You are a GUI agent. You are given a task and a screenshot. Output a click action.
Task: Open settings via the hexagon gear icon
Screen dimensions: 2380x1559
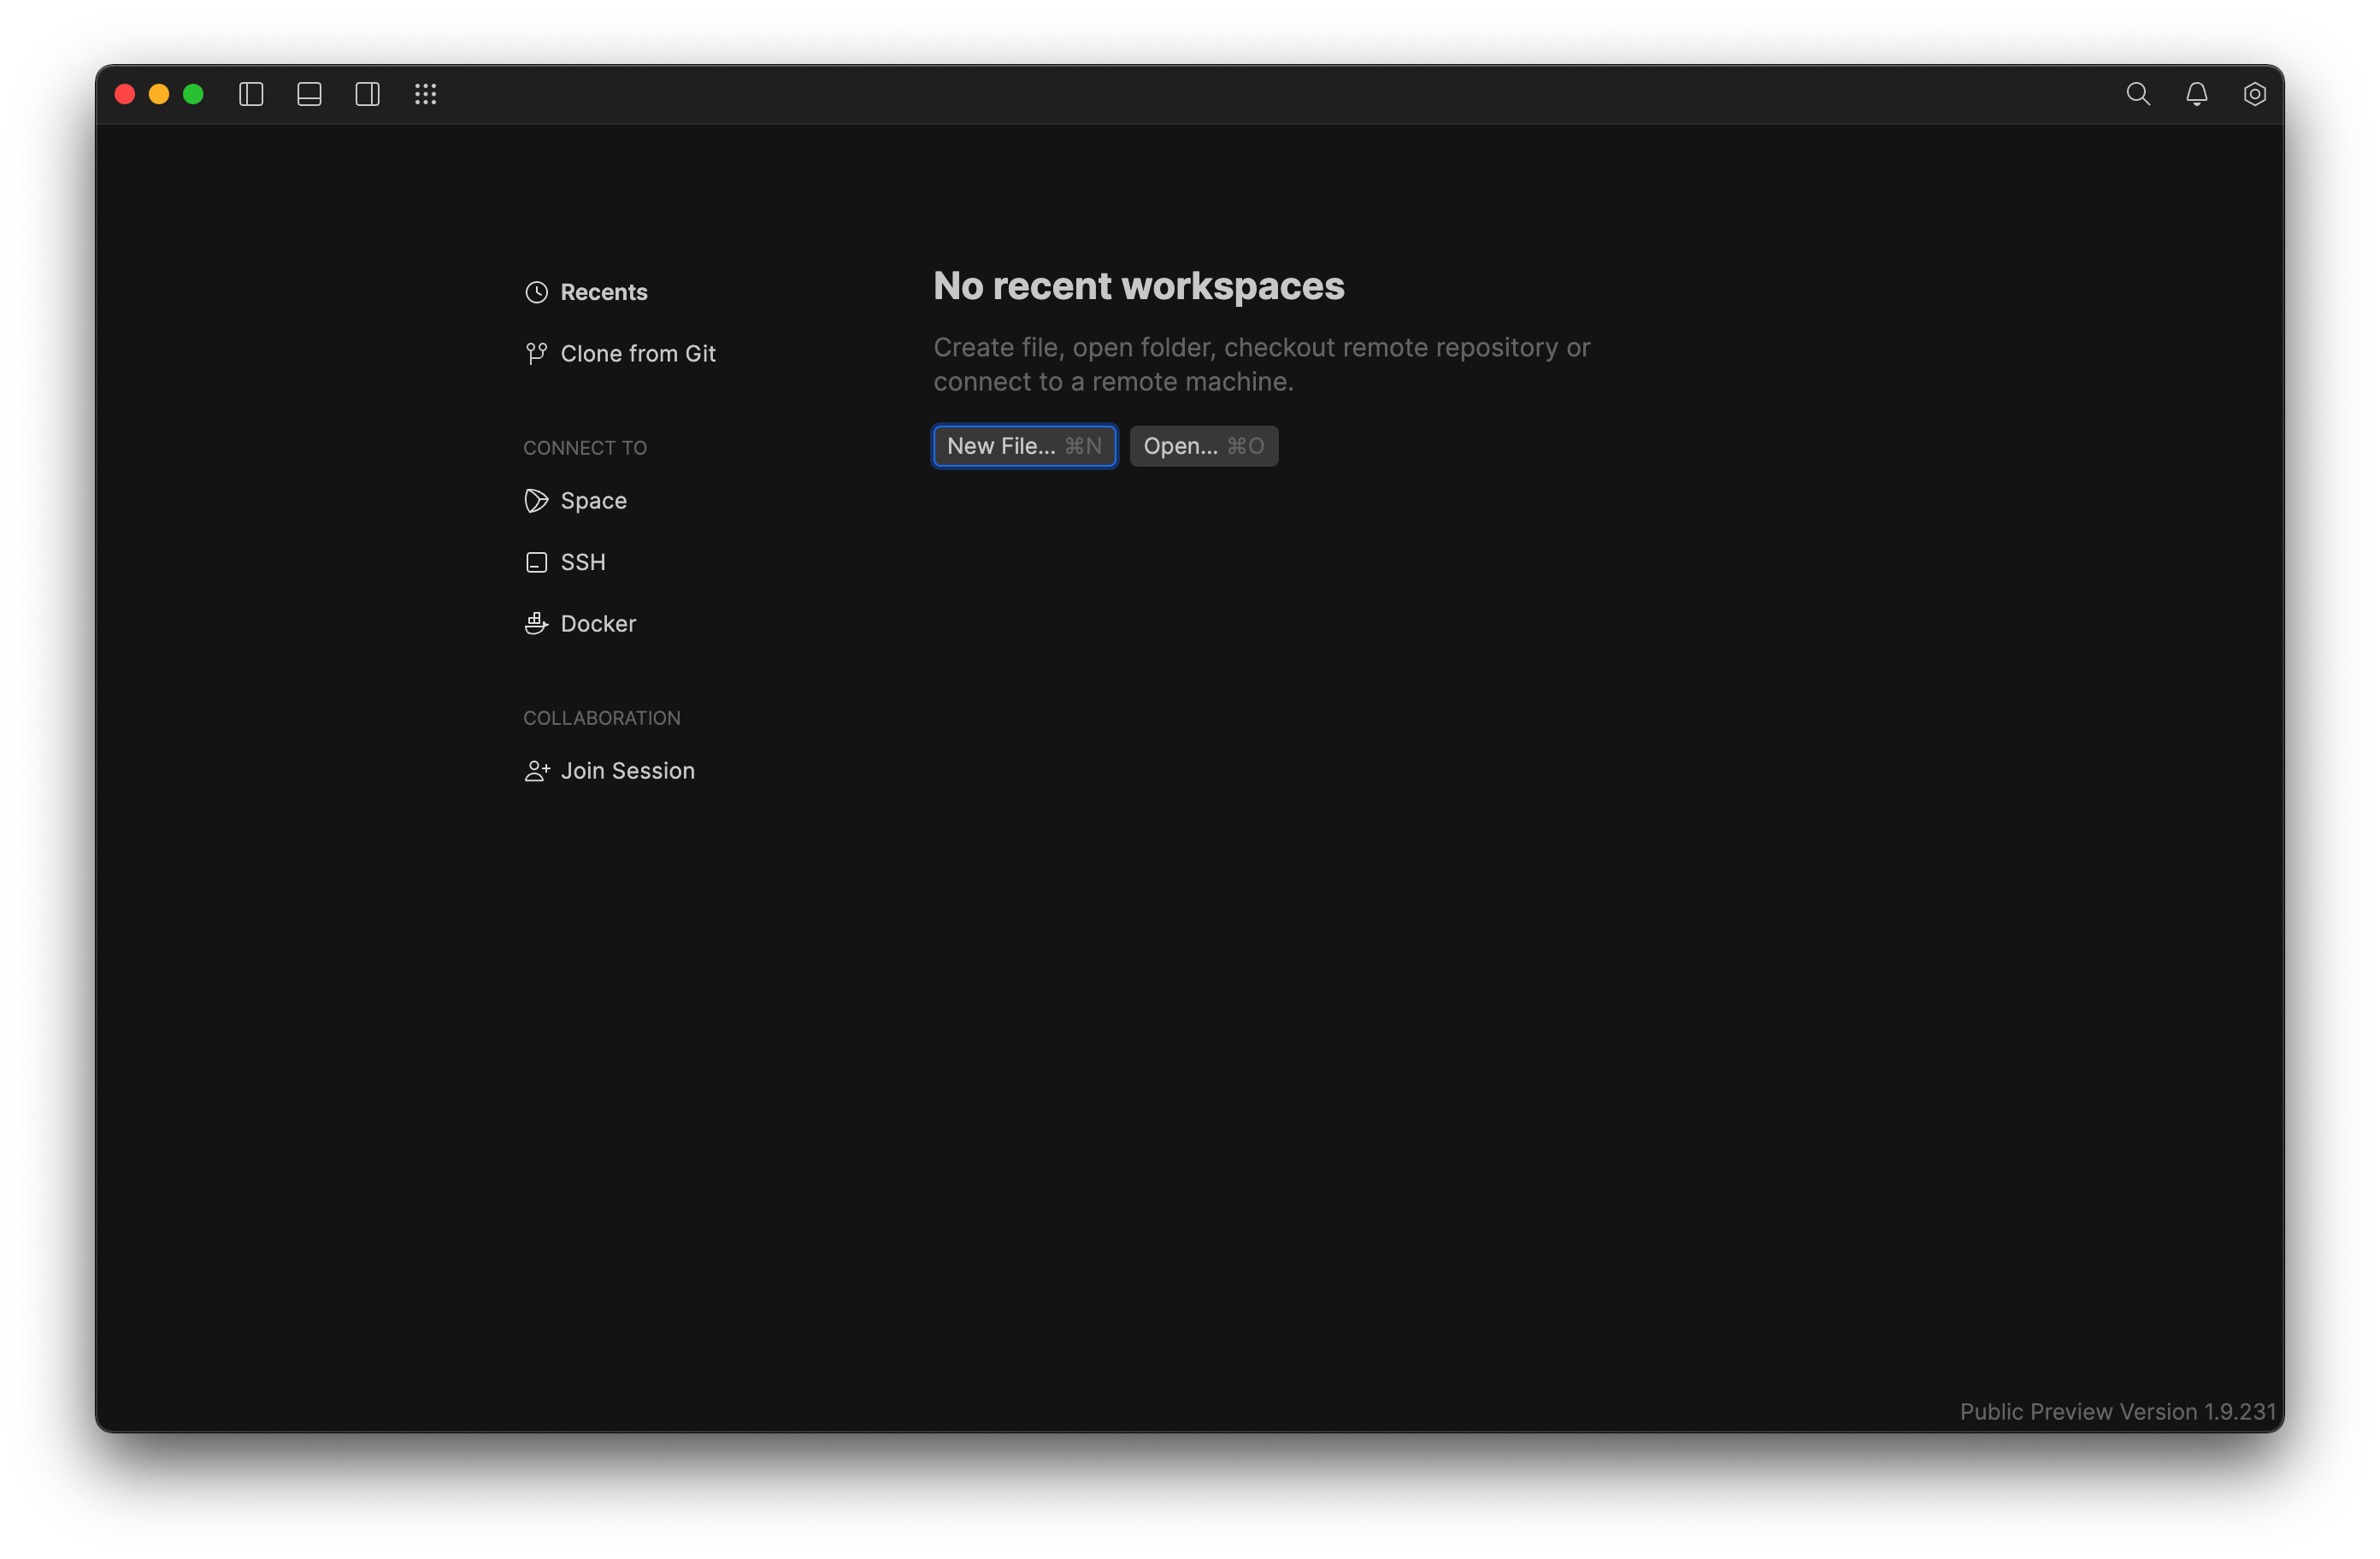(2254, 94)
